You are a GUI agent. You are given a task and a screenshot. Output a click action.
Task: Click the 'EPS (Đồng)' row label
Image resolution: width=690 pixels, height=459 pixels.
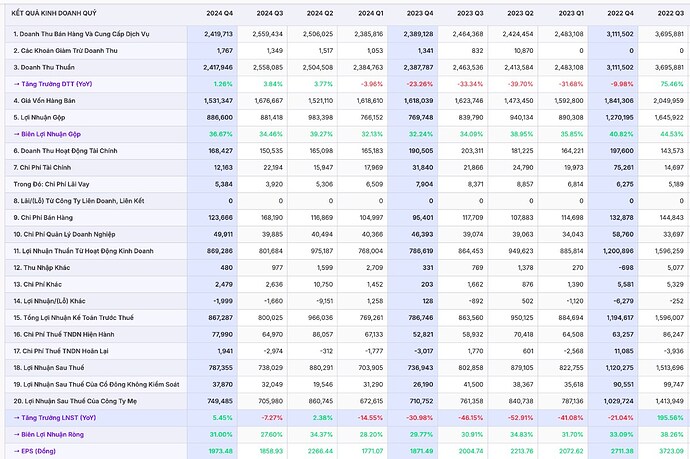40,450
